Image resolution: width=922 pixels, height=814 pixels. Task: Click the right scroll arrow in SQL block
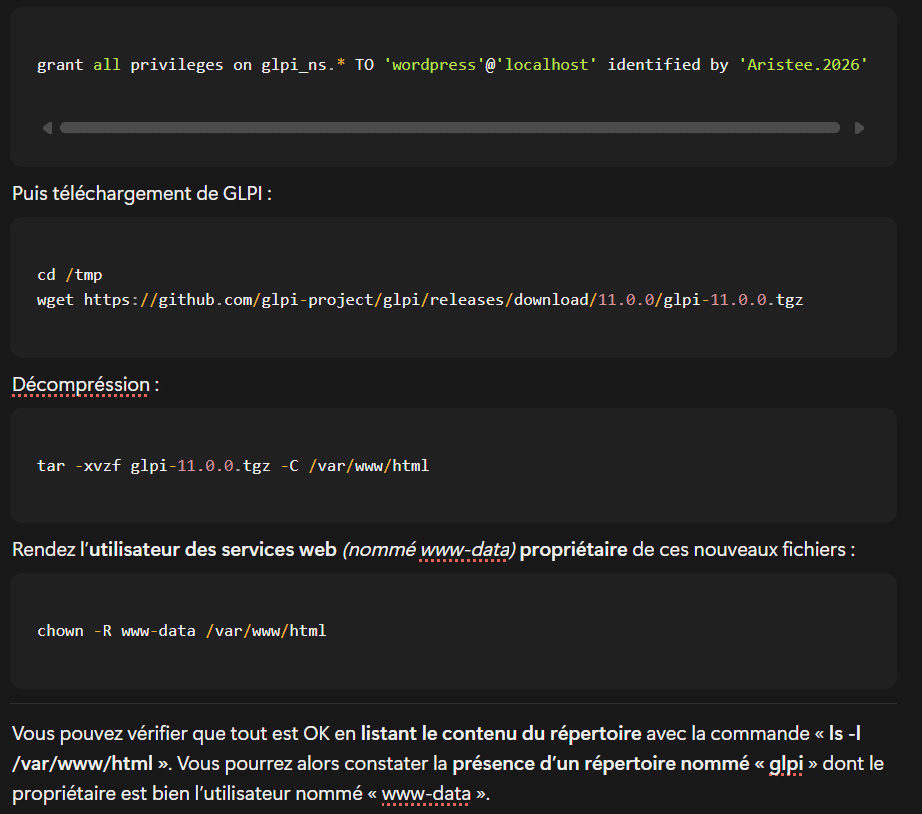tap(859, 128)
